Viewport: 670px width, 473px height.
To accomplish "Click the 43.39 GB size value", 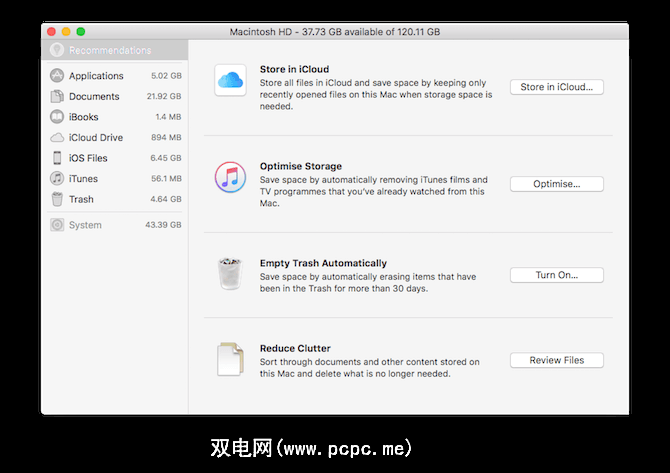I will coord(163,225).
